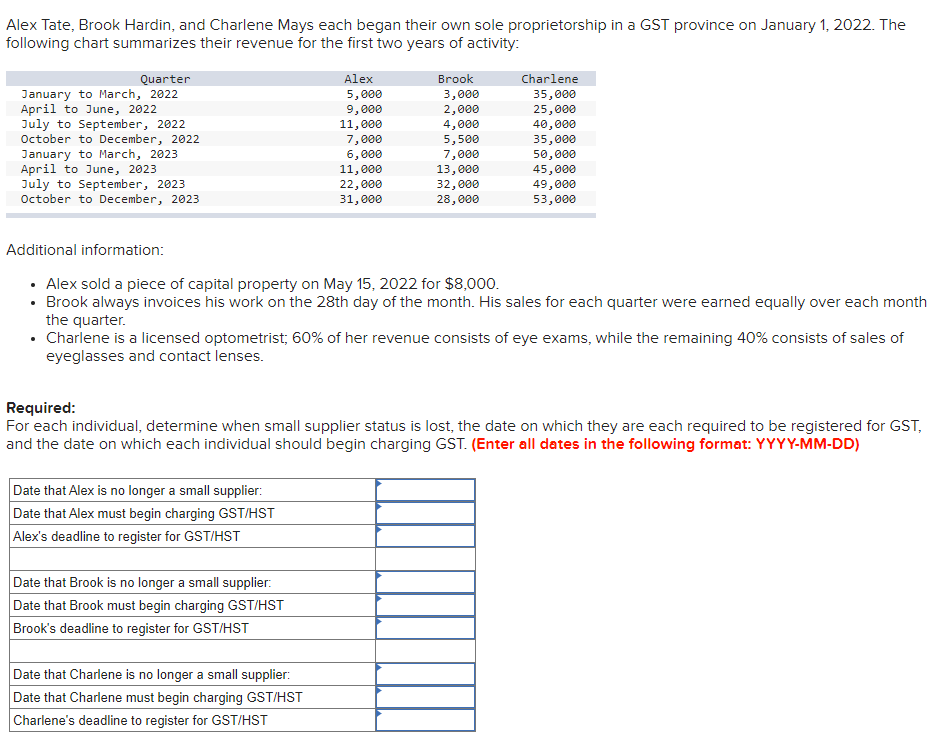Click the 'Additional information:' heading
The image size is (929, 753).
[x=85, y=250]
